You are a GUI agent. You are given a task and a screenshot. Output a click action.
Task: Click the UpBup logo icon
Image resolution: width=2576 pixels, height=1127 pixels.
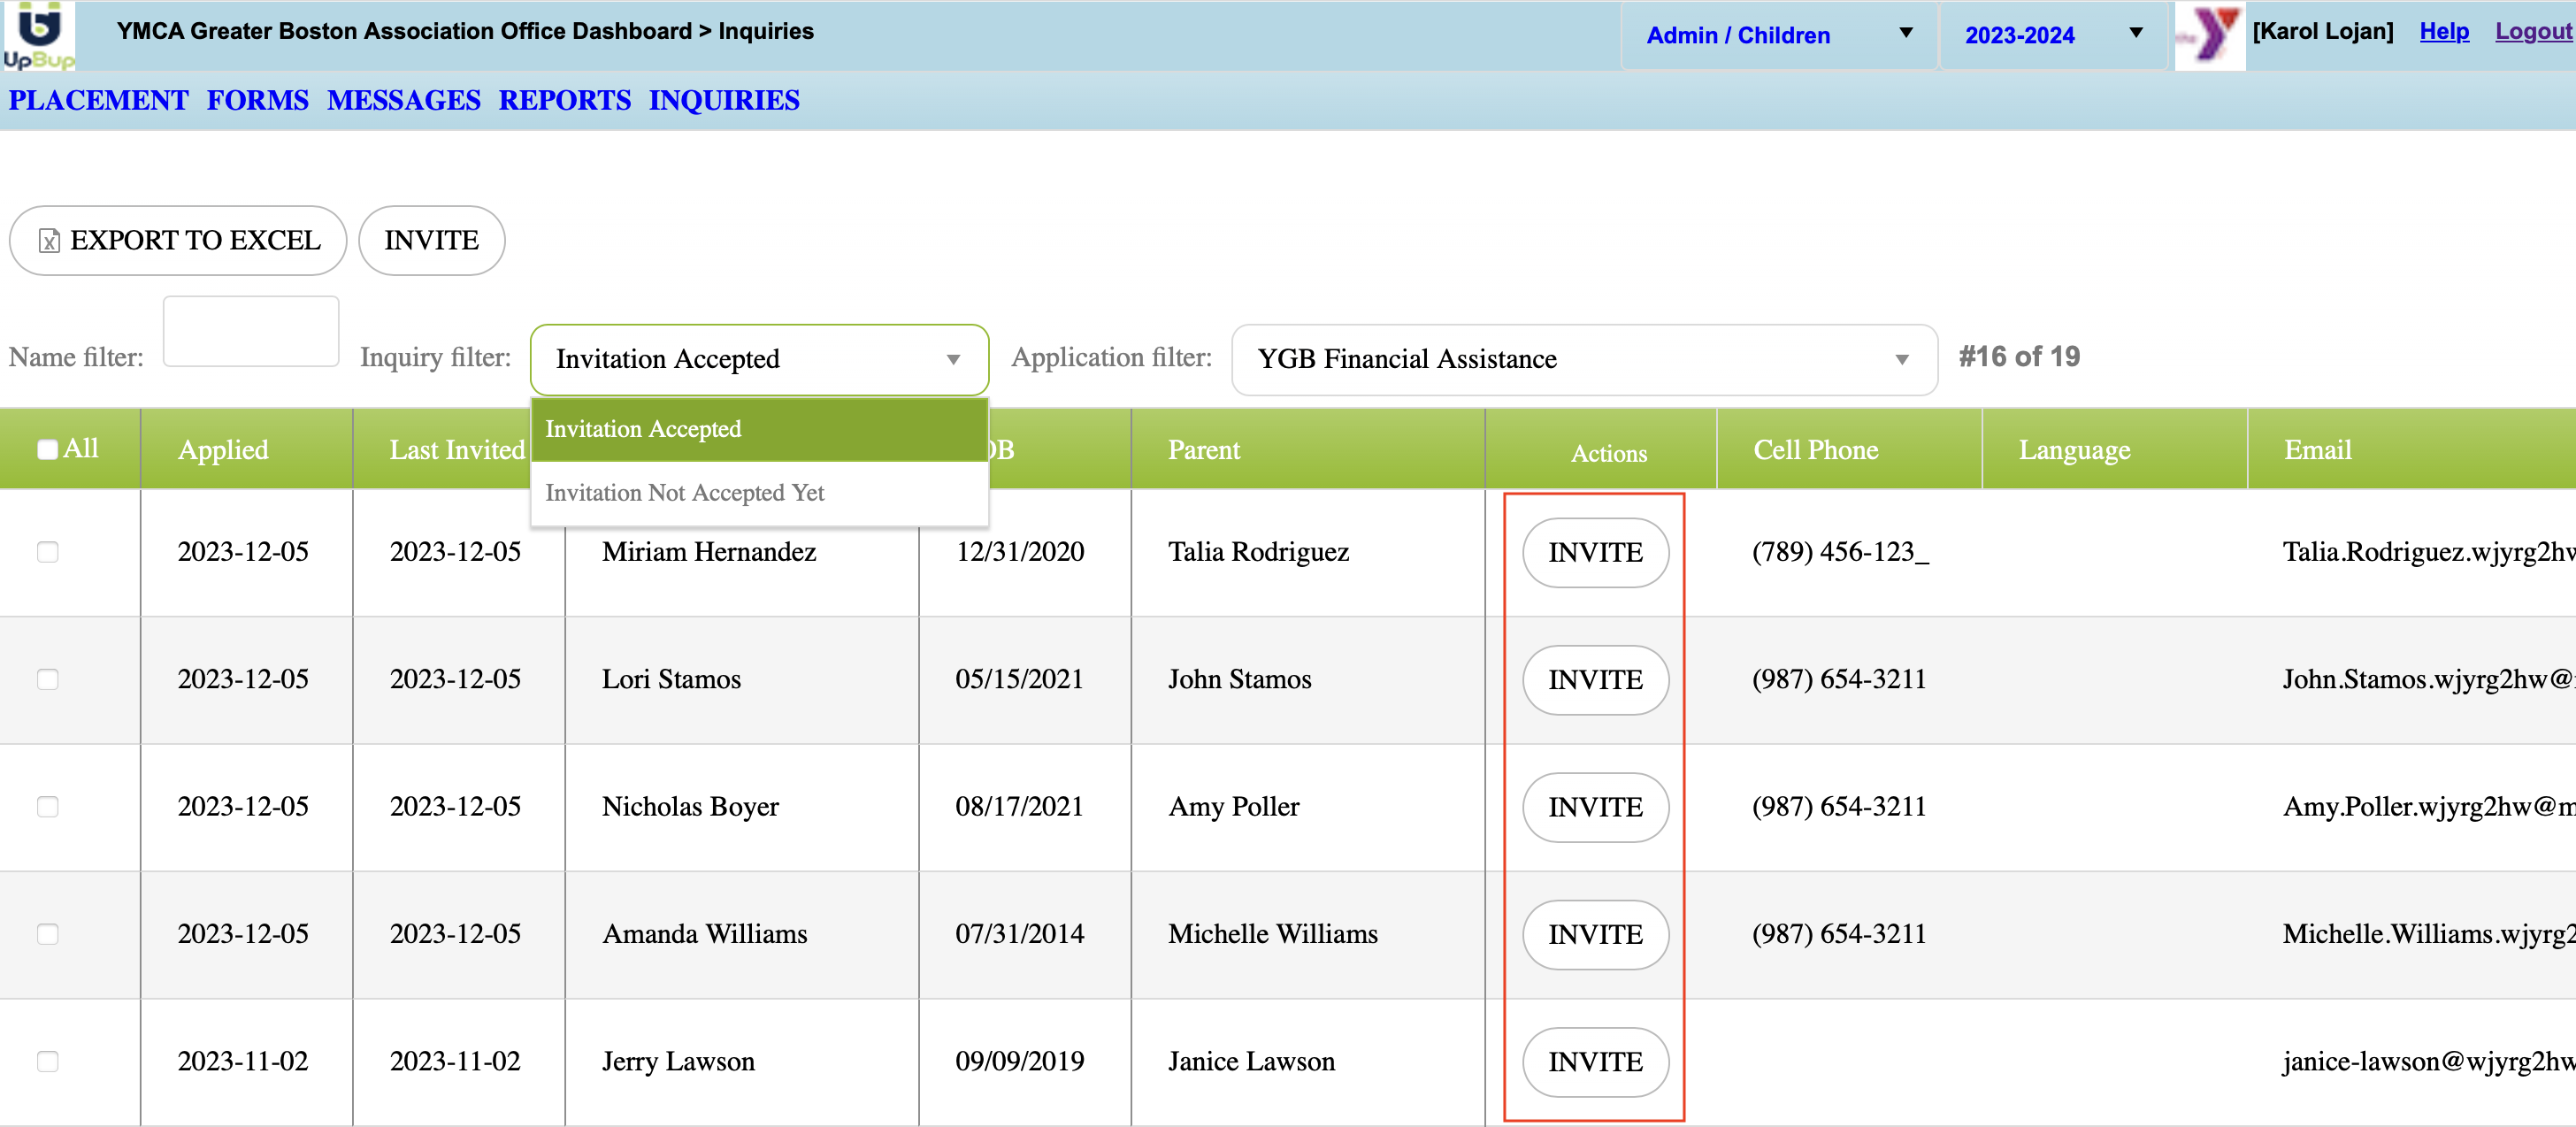(x=38, y=35)
